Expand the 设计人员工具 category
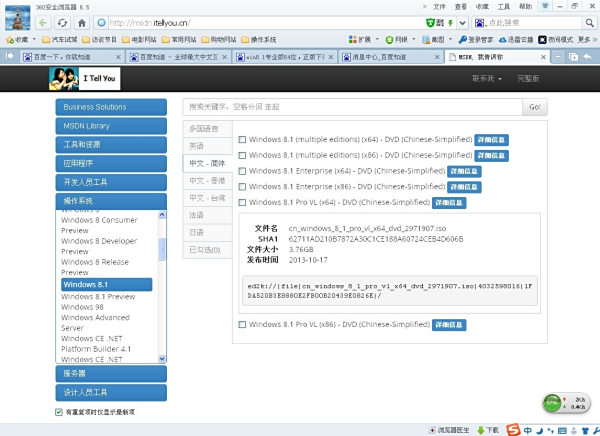Screen dimensions: 600x436 pyautogui.click(x=111, y=393)
